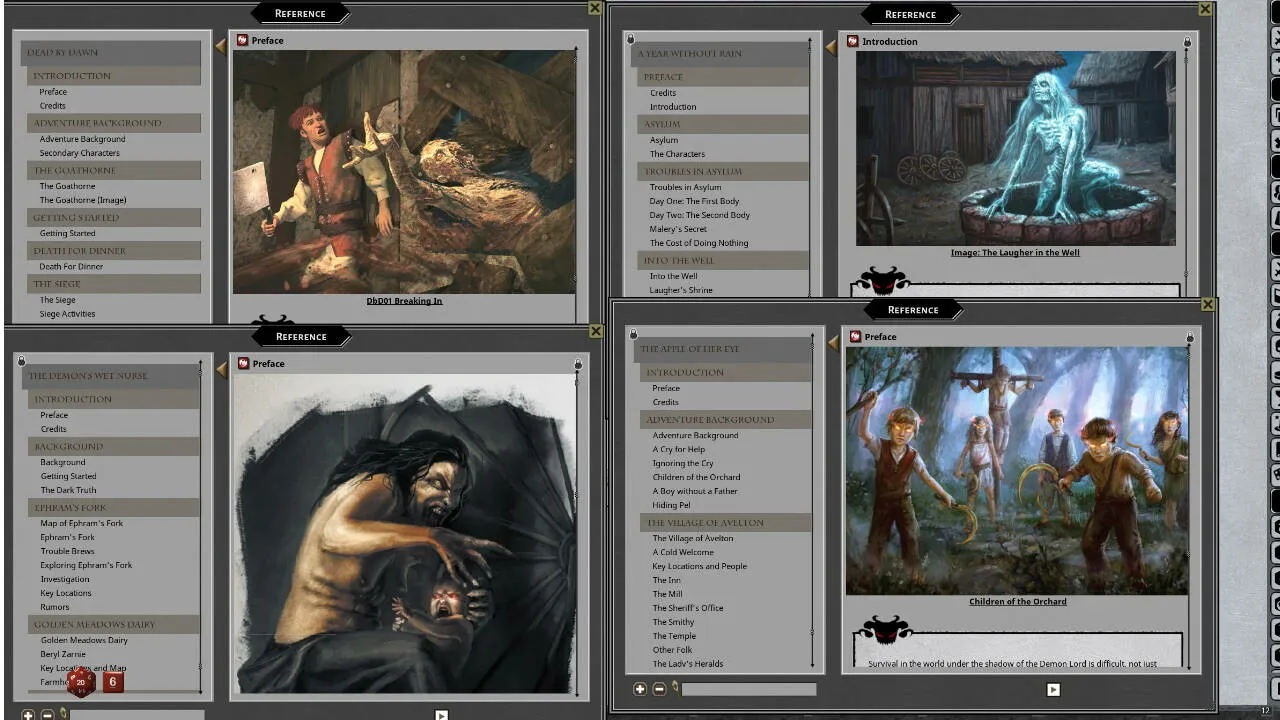The image size is (1280, 720).
Task: Close the Apple of Her Eye reference window
Action: (x=1208, y=304)
